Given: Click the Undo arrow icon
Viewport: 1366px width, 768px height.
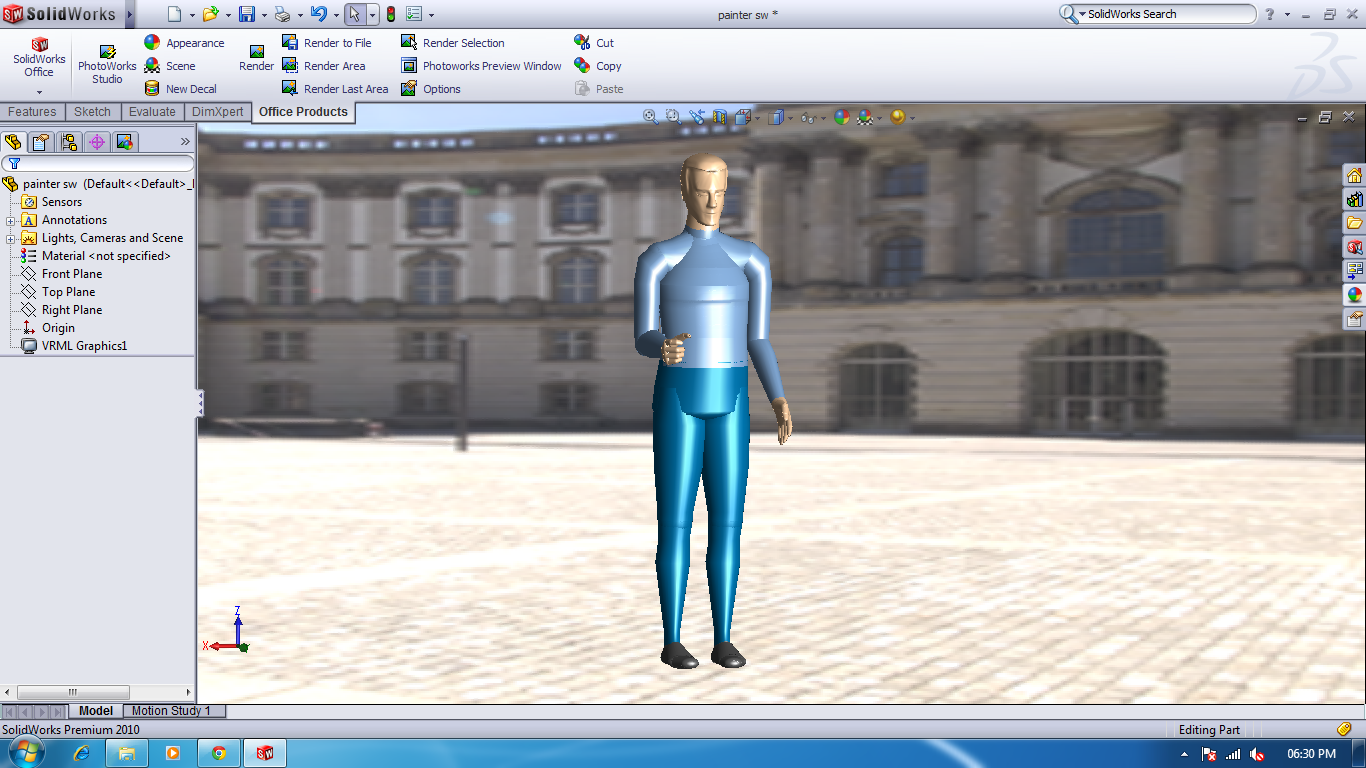Looking at the screenshot, I should click(x=319, y=15).
